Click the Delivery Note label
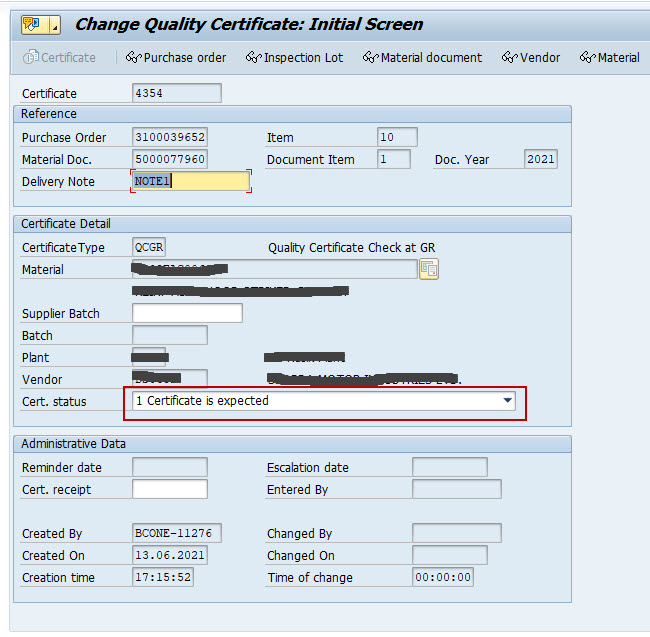The image size is (650, 637). (x=58, y=182)
